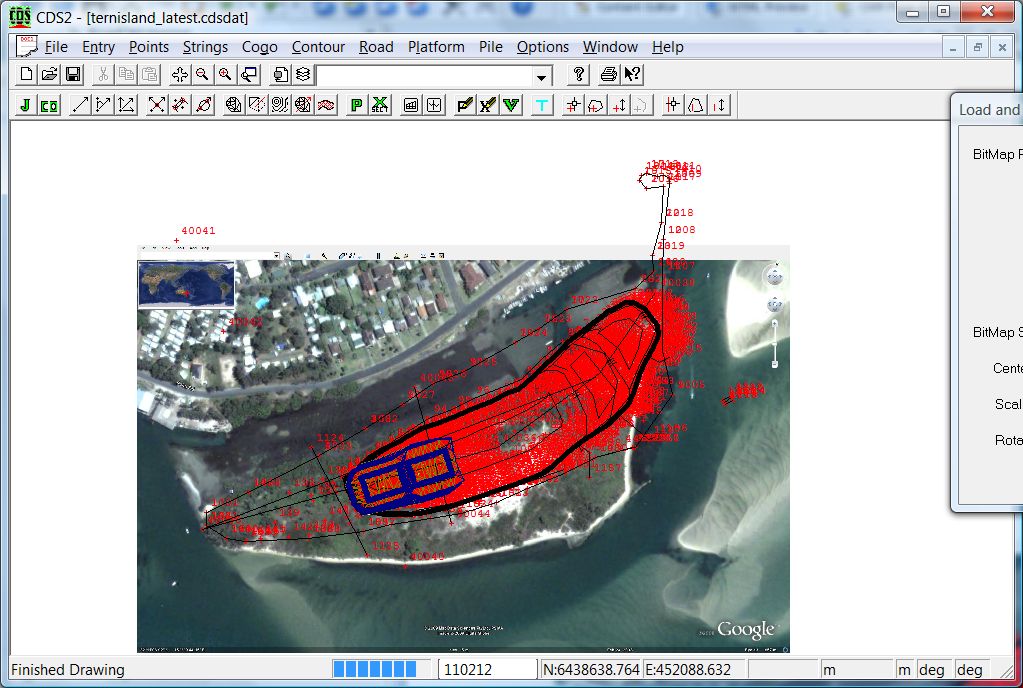Open the Contour menu
Image resolution: width=1023 pixels, height=688 pixels.
(x=318, y=47)
